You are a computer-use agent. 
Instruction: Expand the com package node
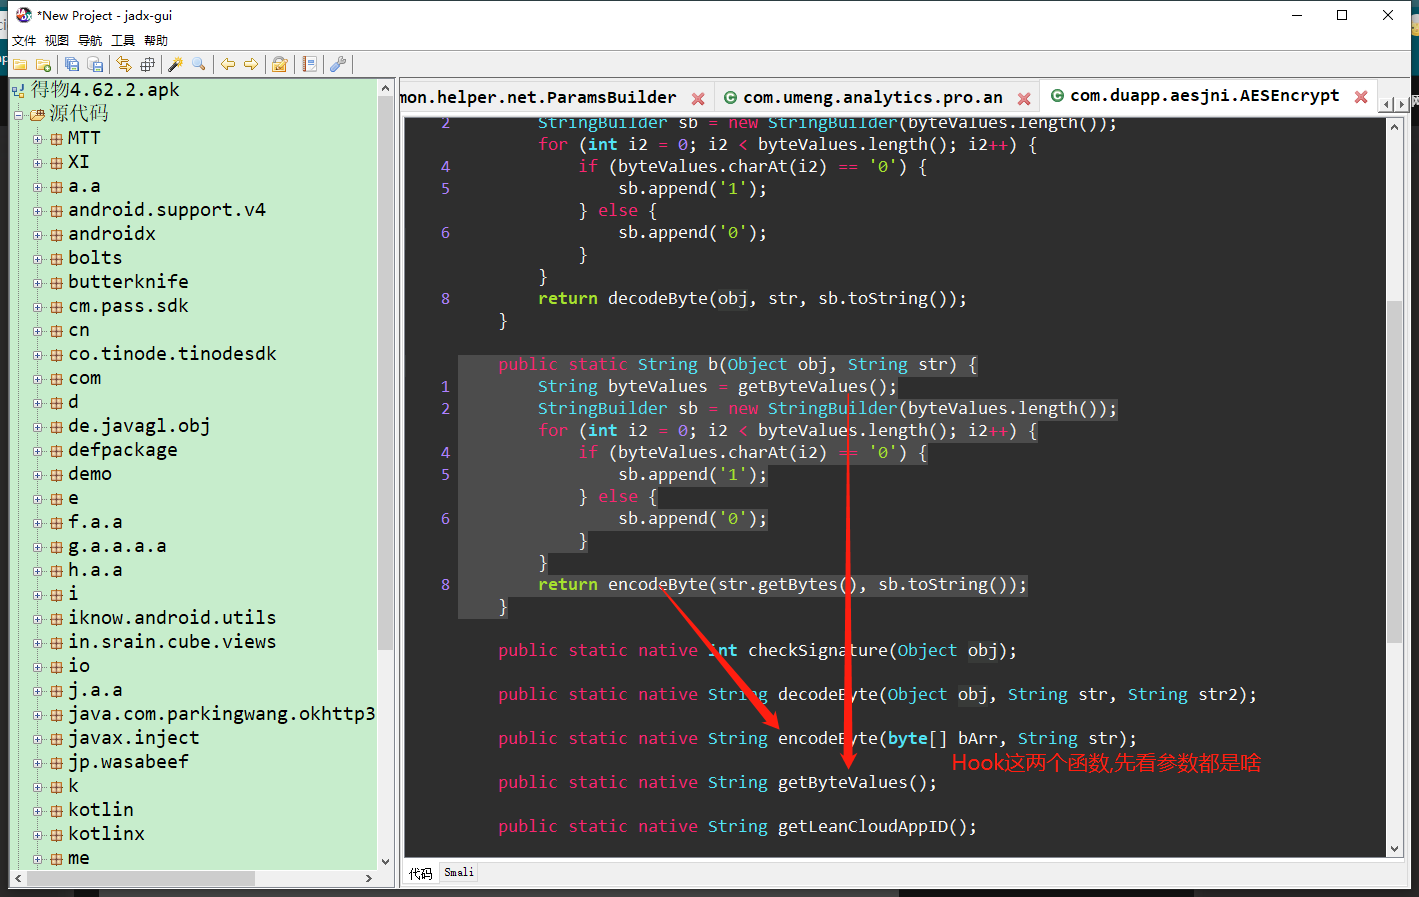[x=37, y=379]
